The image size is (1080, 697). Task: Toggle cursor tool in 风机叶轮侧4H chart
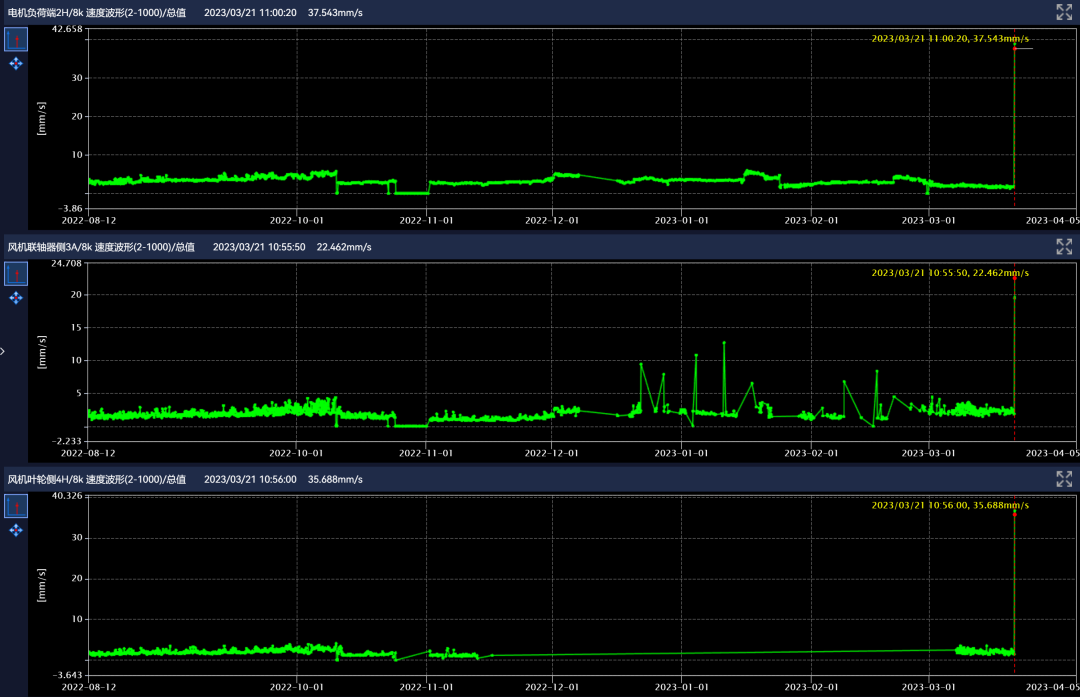[x=16, y=507]
